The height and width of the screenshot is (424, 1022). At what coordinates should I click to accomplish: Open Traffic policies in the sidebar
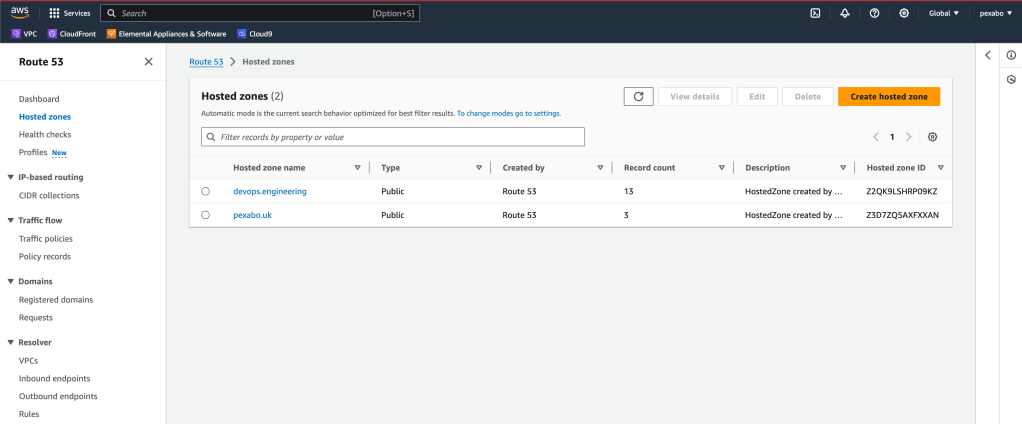[x=46, y=238]
